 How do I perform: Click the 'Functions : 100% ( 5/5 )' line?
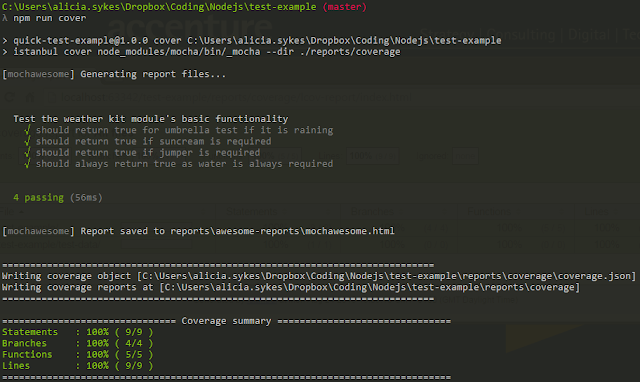click(78, 355)
